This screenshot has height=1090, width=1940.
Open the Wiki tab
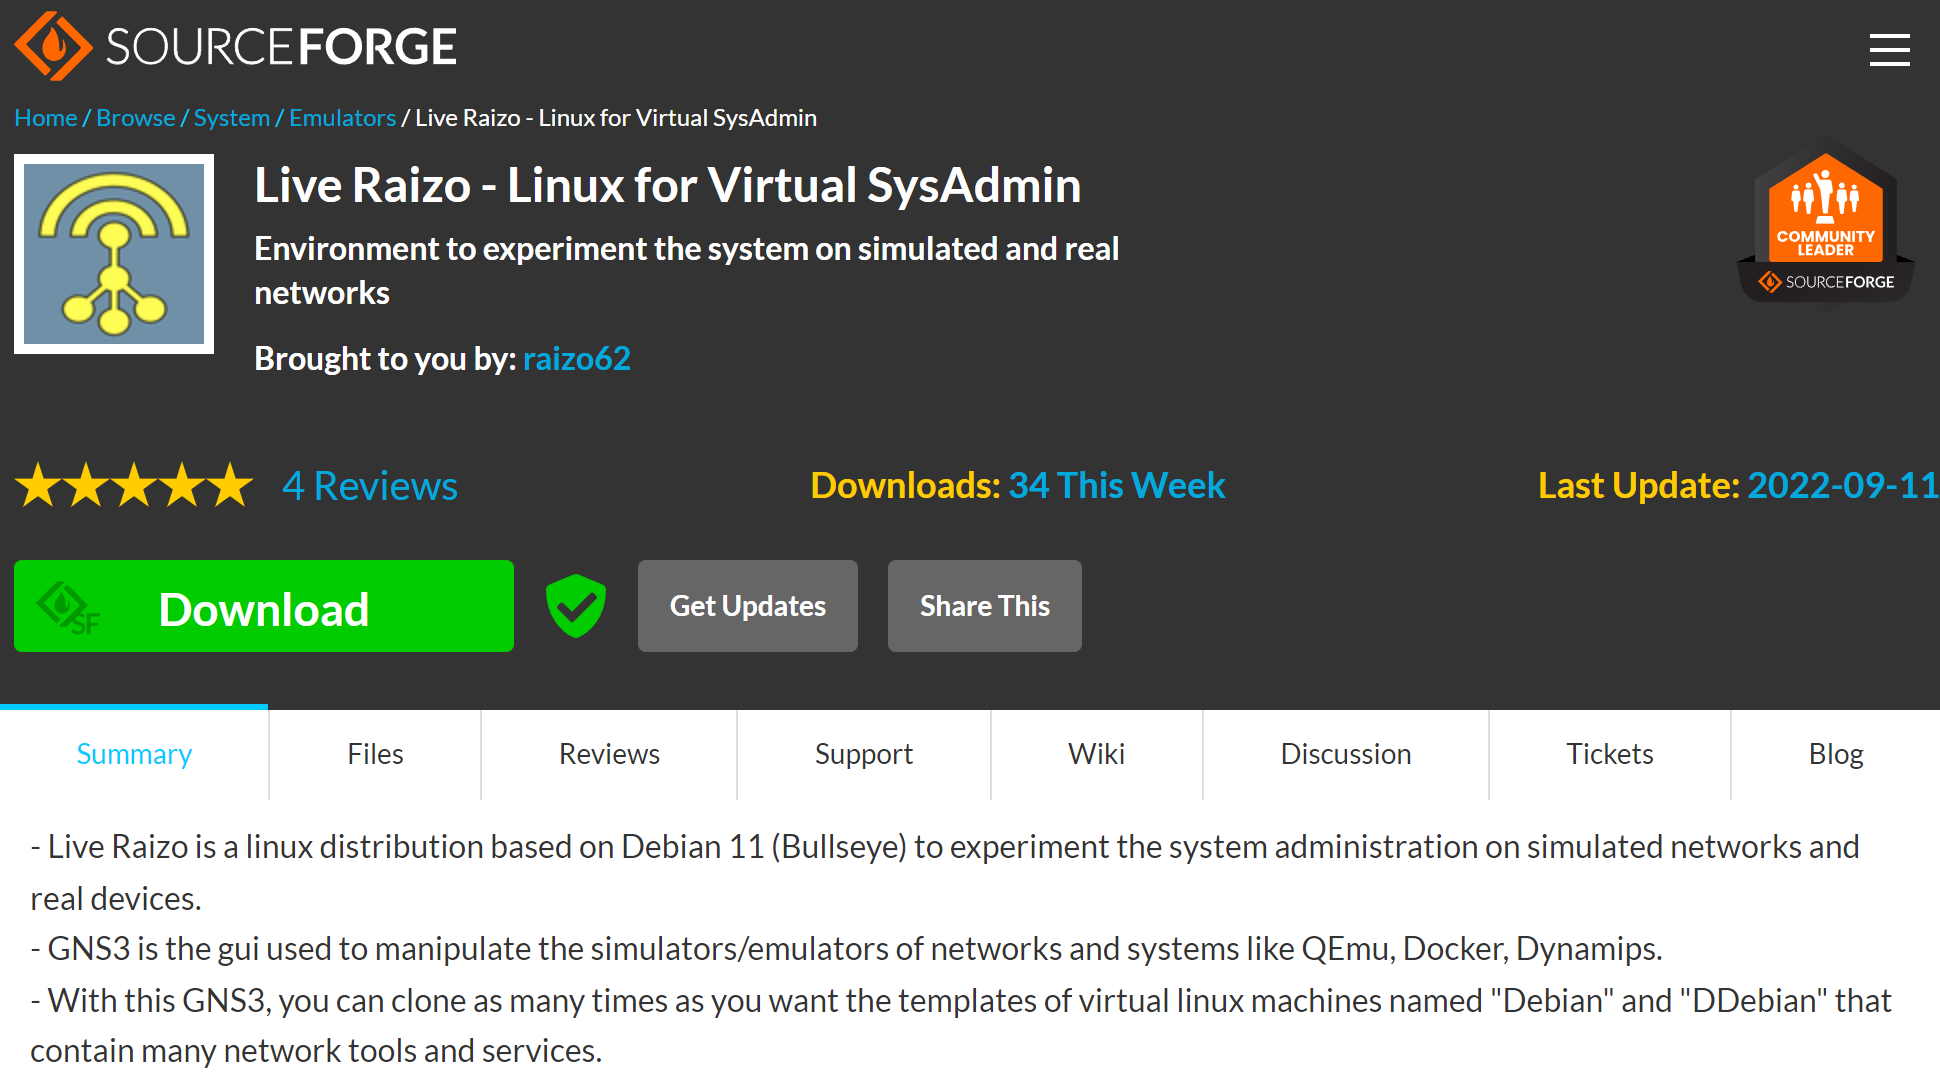pos(1096,754)
